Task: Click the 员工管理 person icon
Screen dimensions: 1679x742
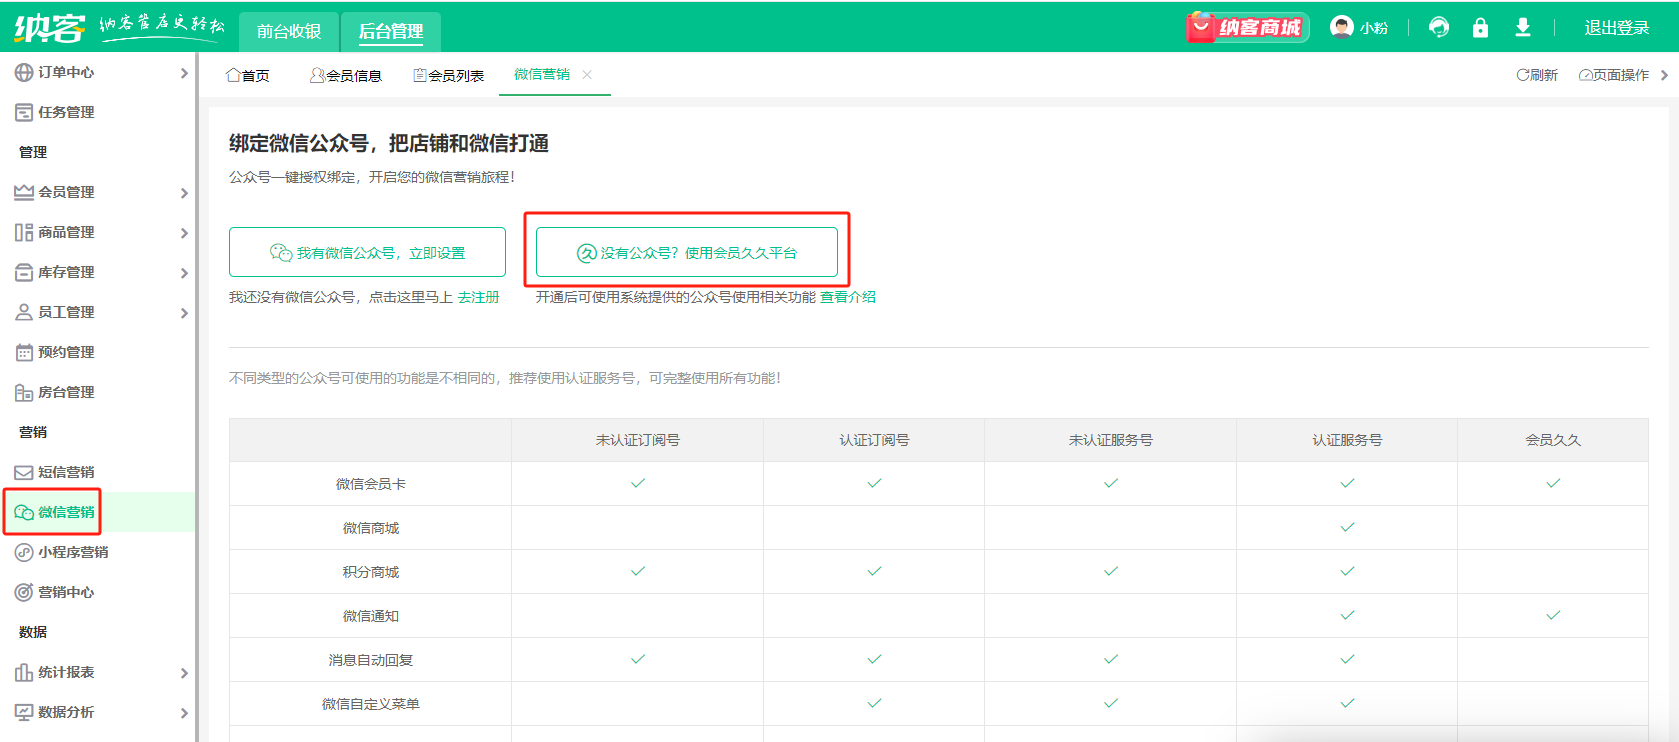Action: (x=24, y=312)
